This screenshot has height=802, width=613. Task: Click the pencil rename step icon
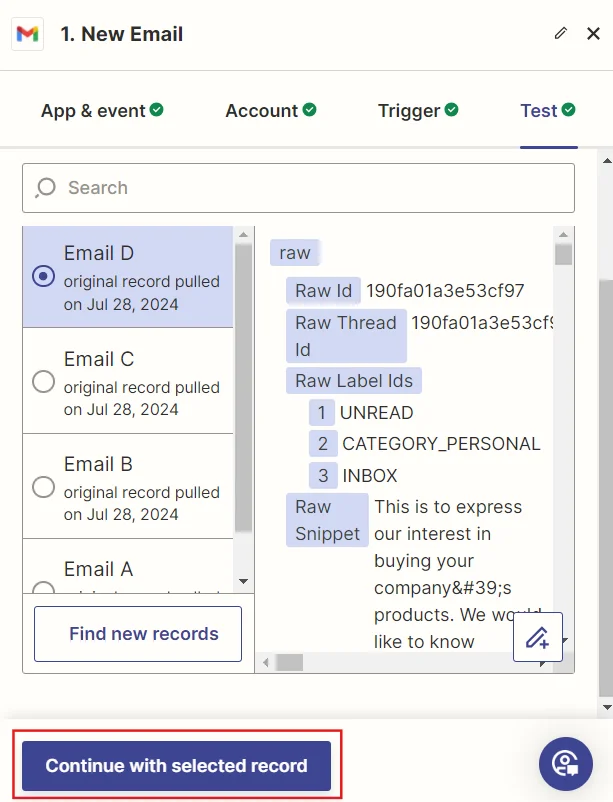[x=561, y=33]
